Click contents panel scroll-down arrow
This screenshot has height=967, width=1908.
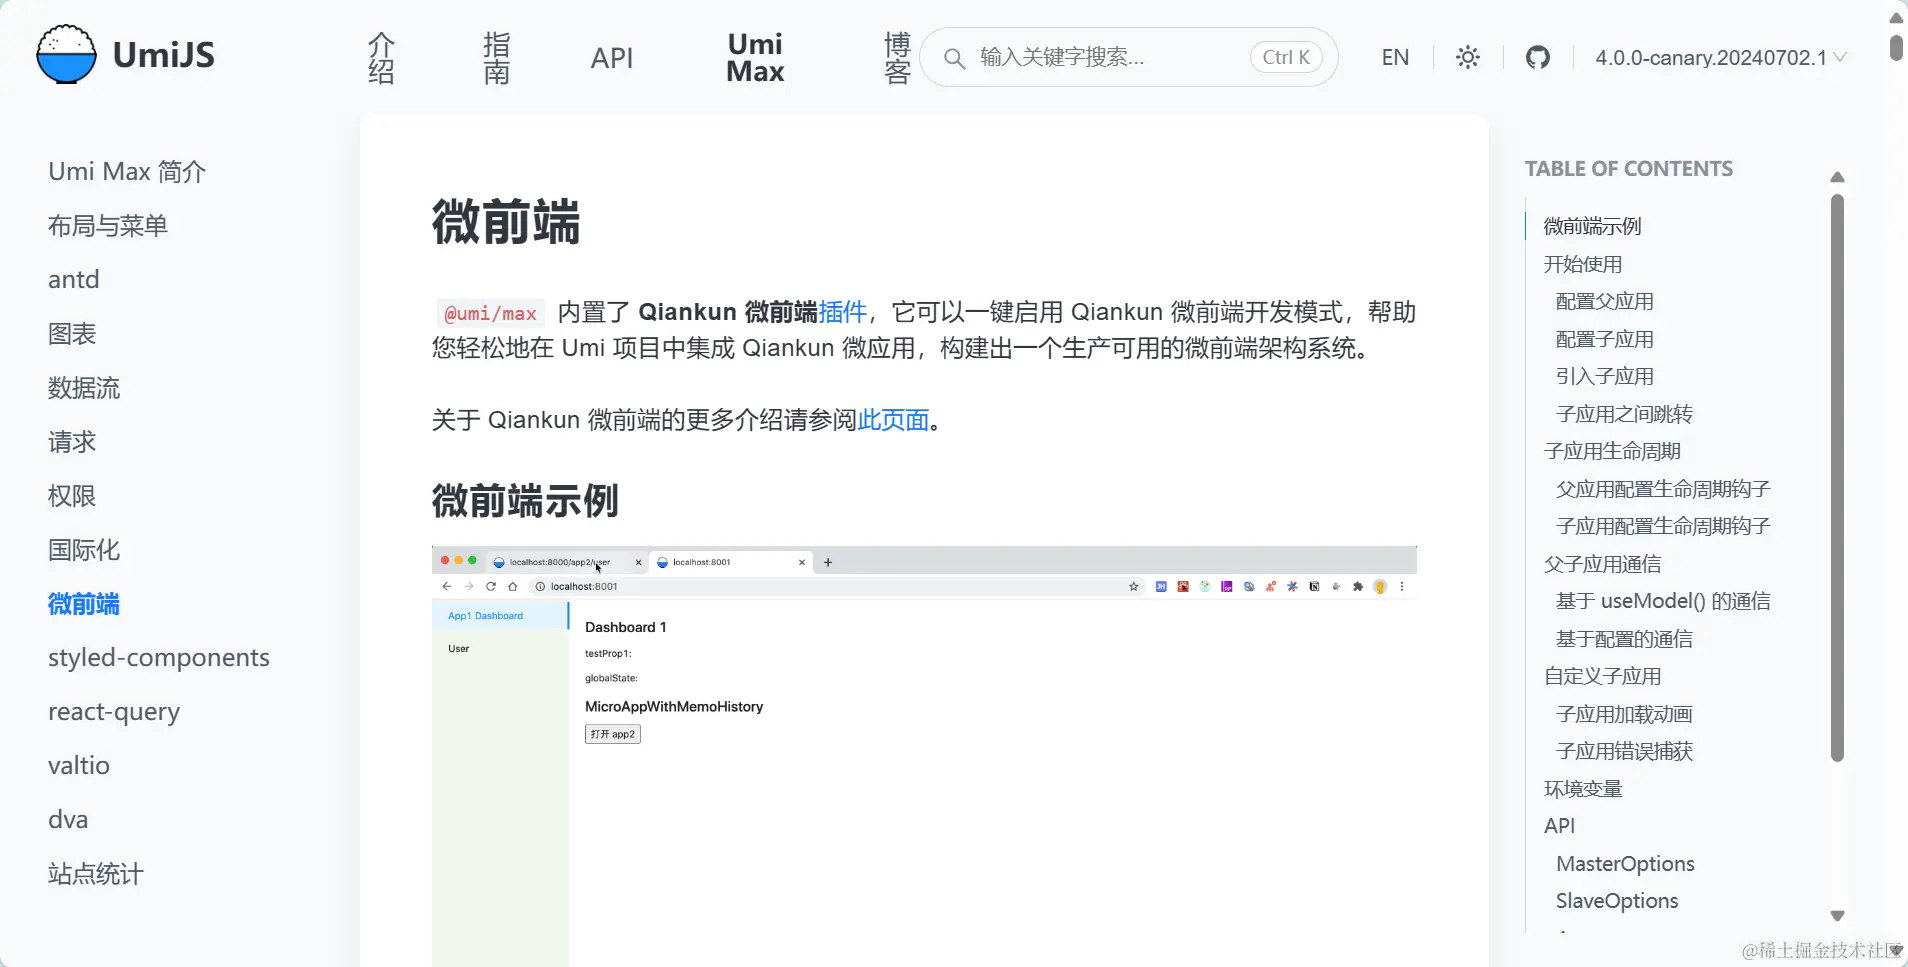pyautogui.click(x=1837, y=915)
